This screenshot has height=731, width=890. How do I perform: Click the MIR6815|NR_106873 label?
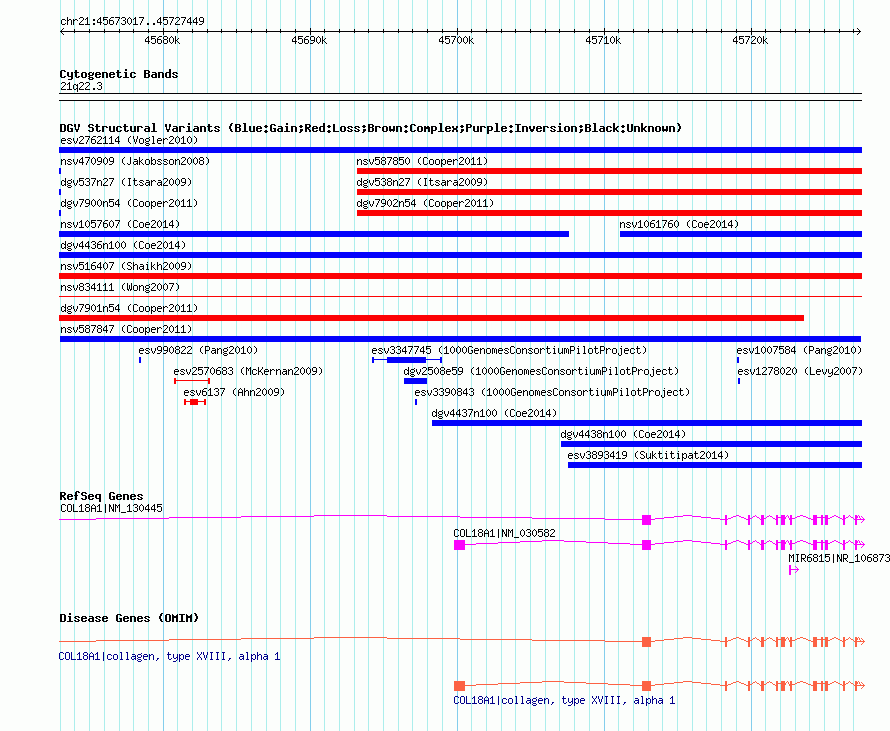point(839,558)
